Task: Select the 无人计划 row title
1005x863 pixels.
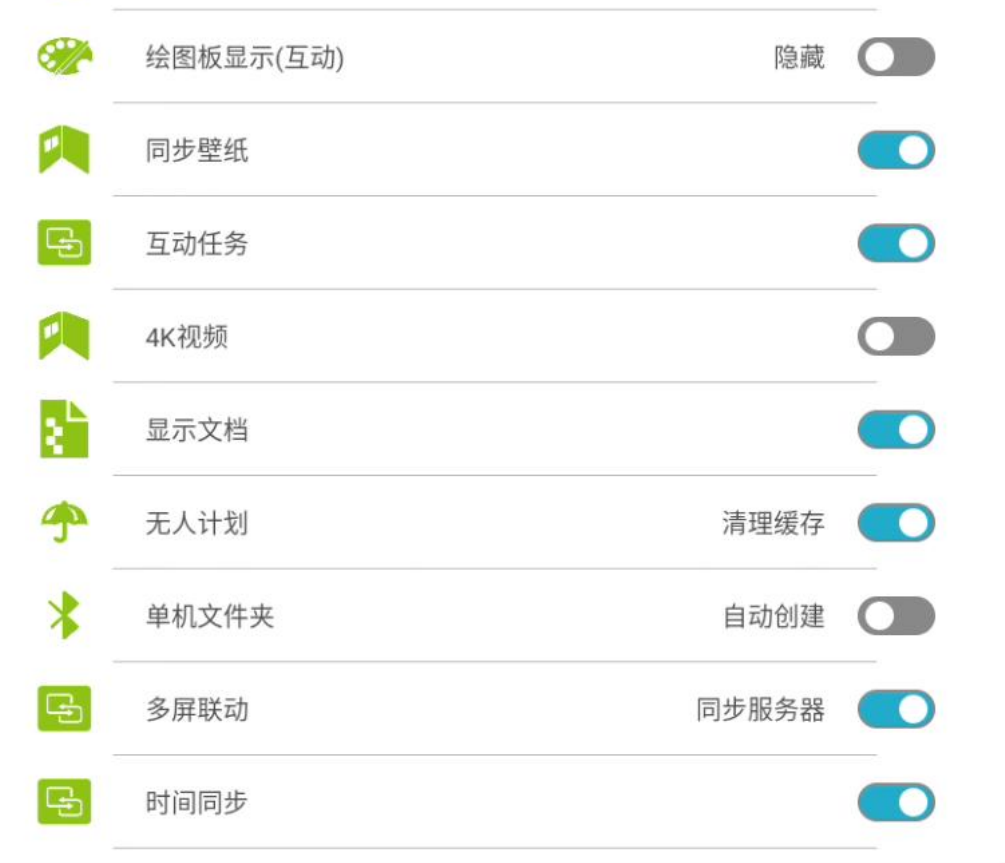Action: click(197, 523)
